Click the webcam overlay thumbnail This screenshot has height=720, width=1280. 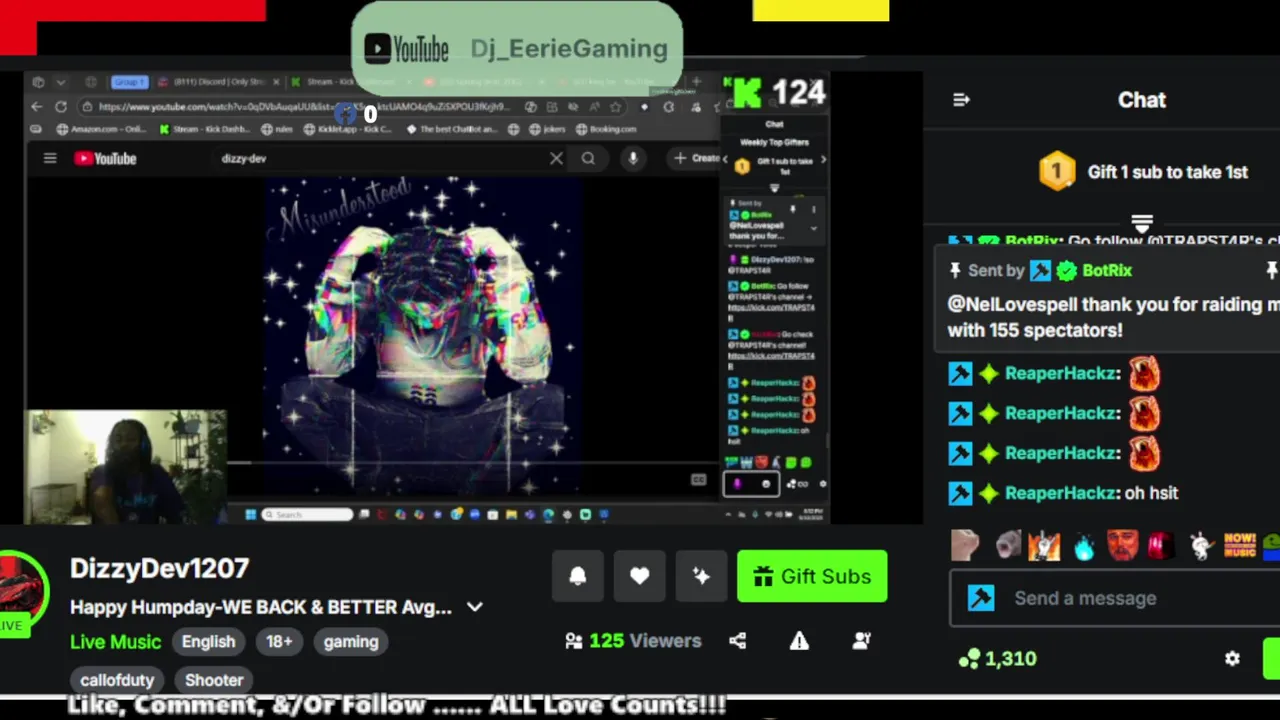[x=126, y=466]
